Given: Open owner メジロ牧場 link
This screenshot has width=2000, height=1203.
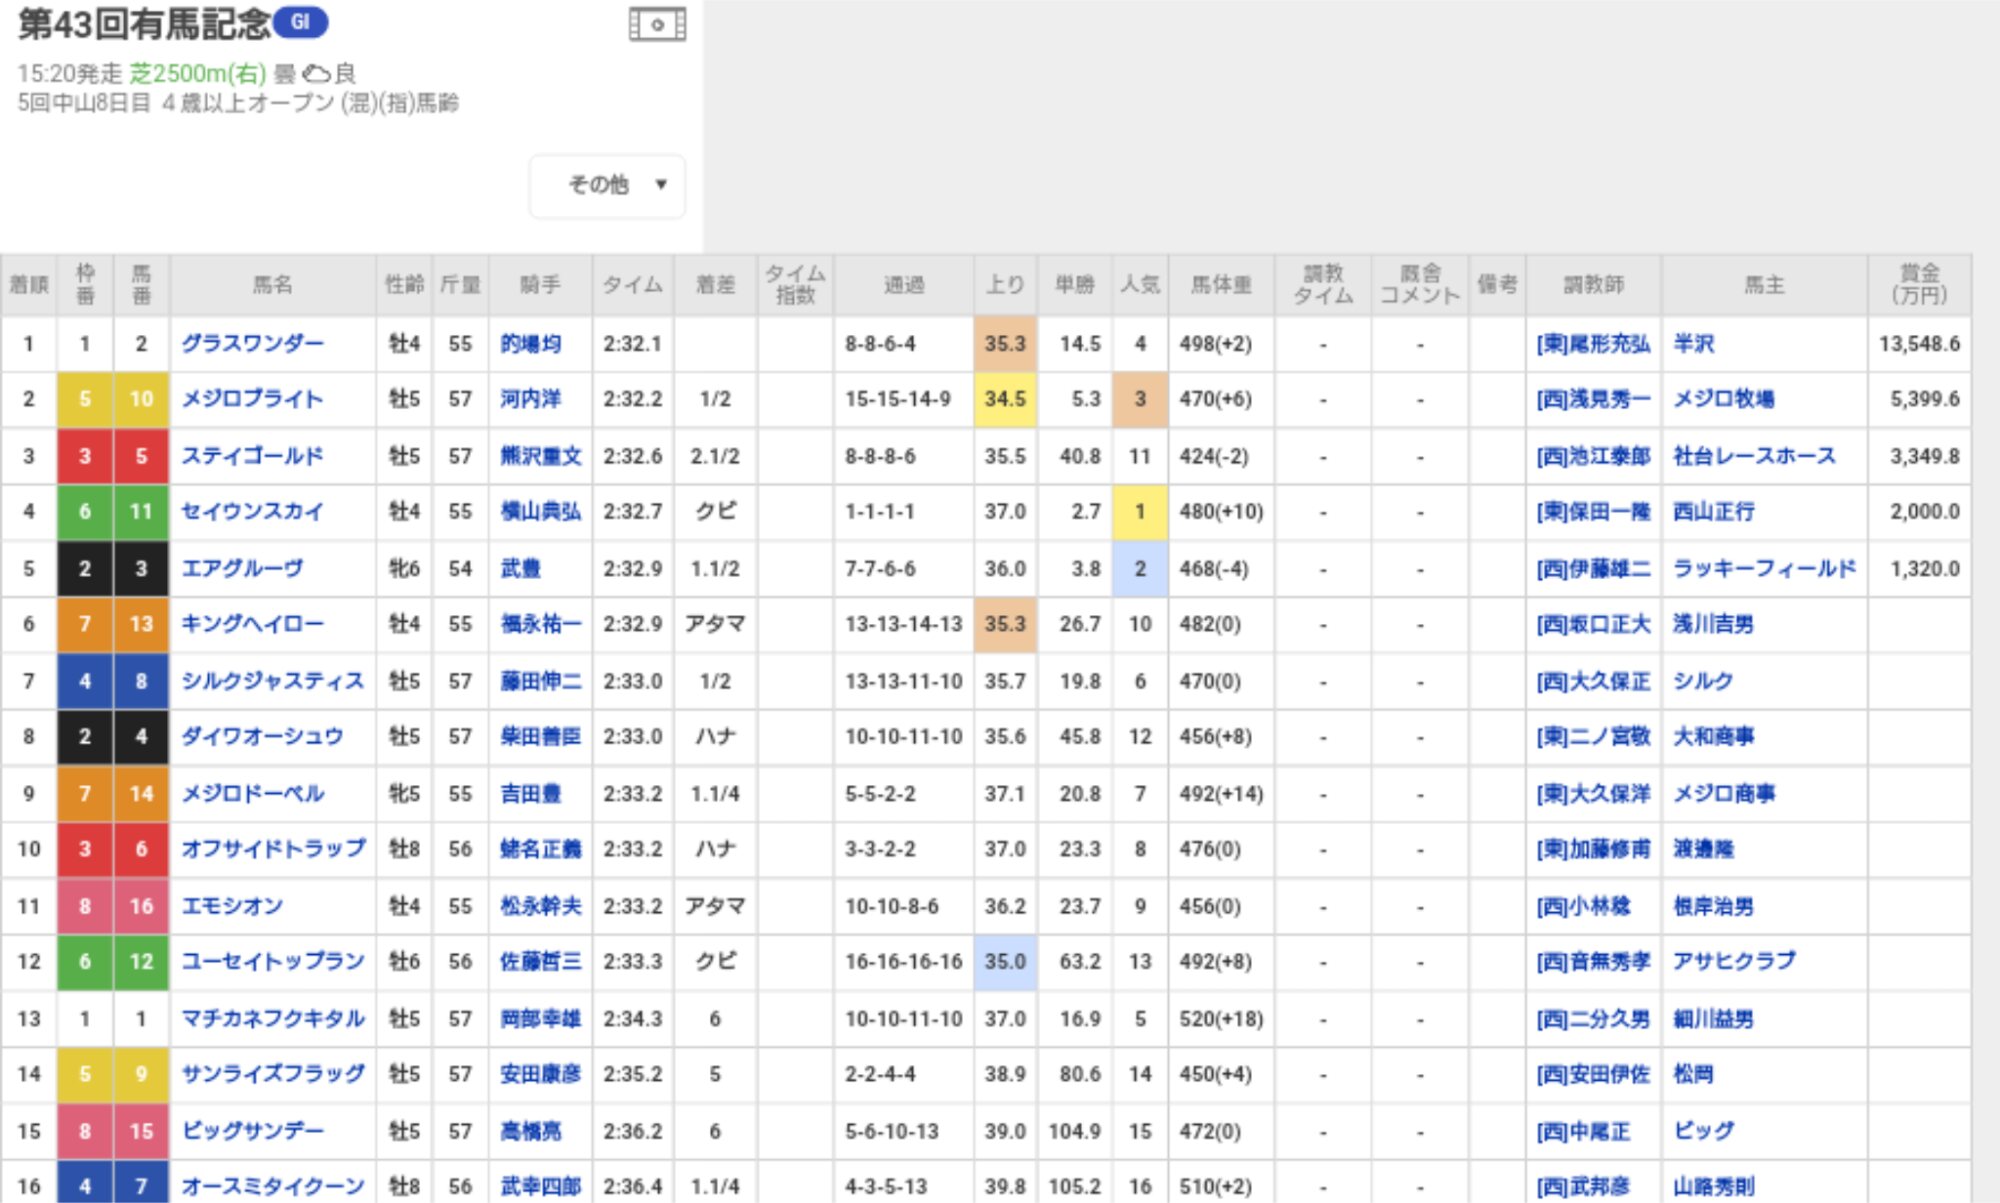Looking at the screenshot, I should 1723,399.
